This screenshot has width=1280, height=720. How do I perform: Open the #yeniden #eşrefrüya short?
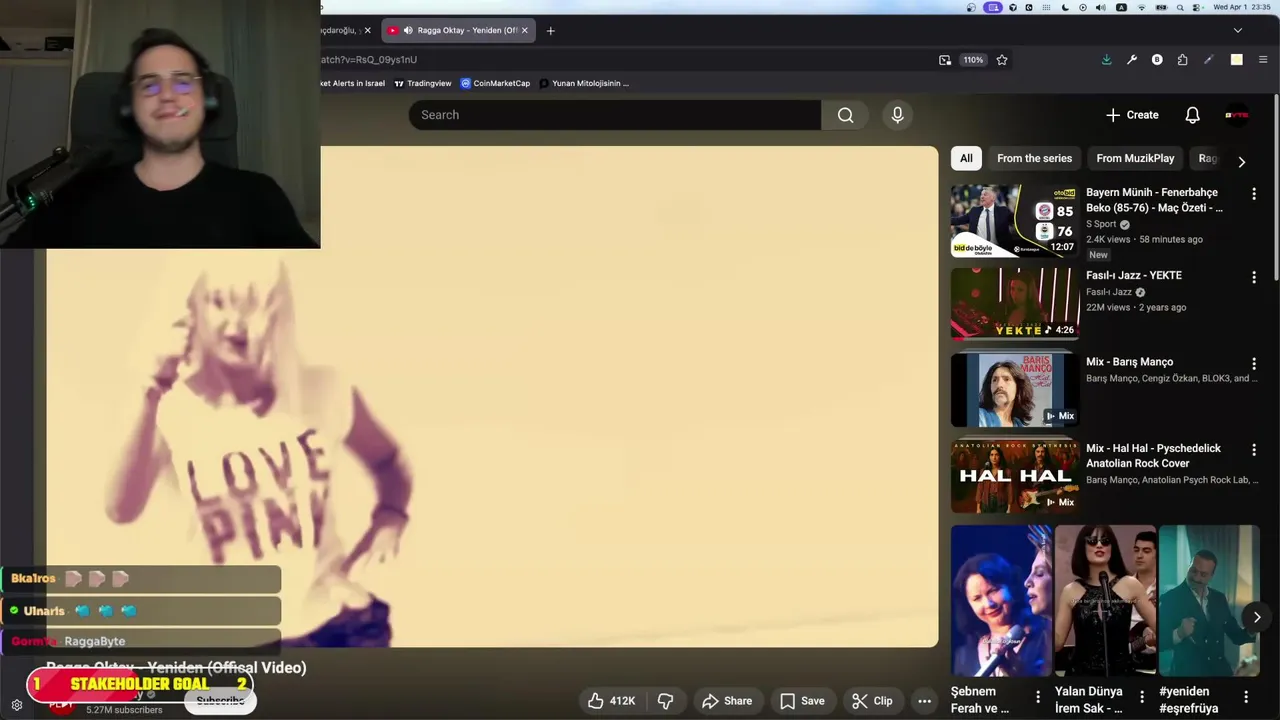(1209, 601)
